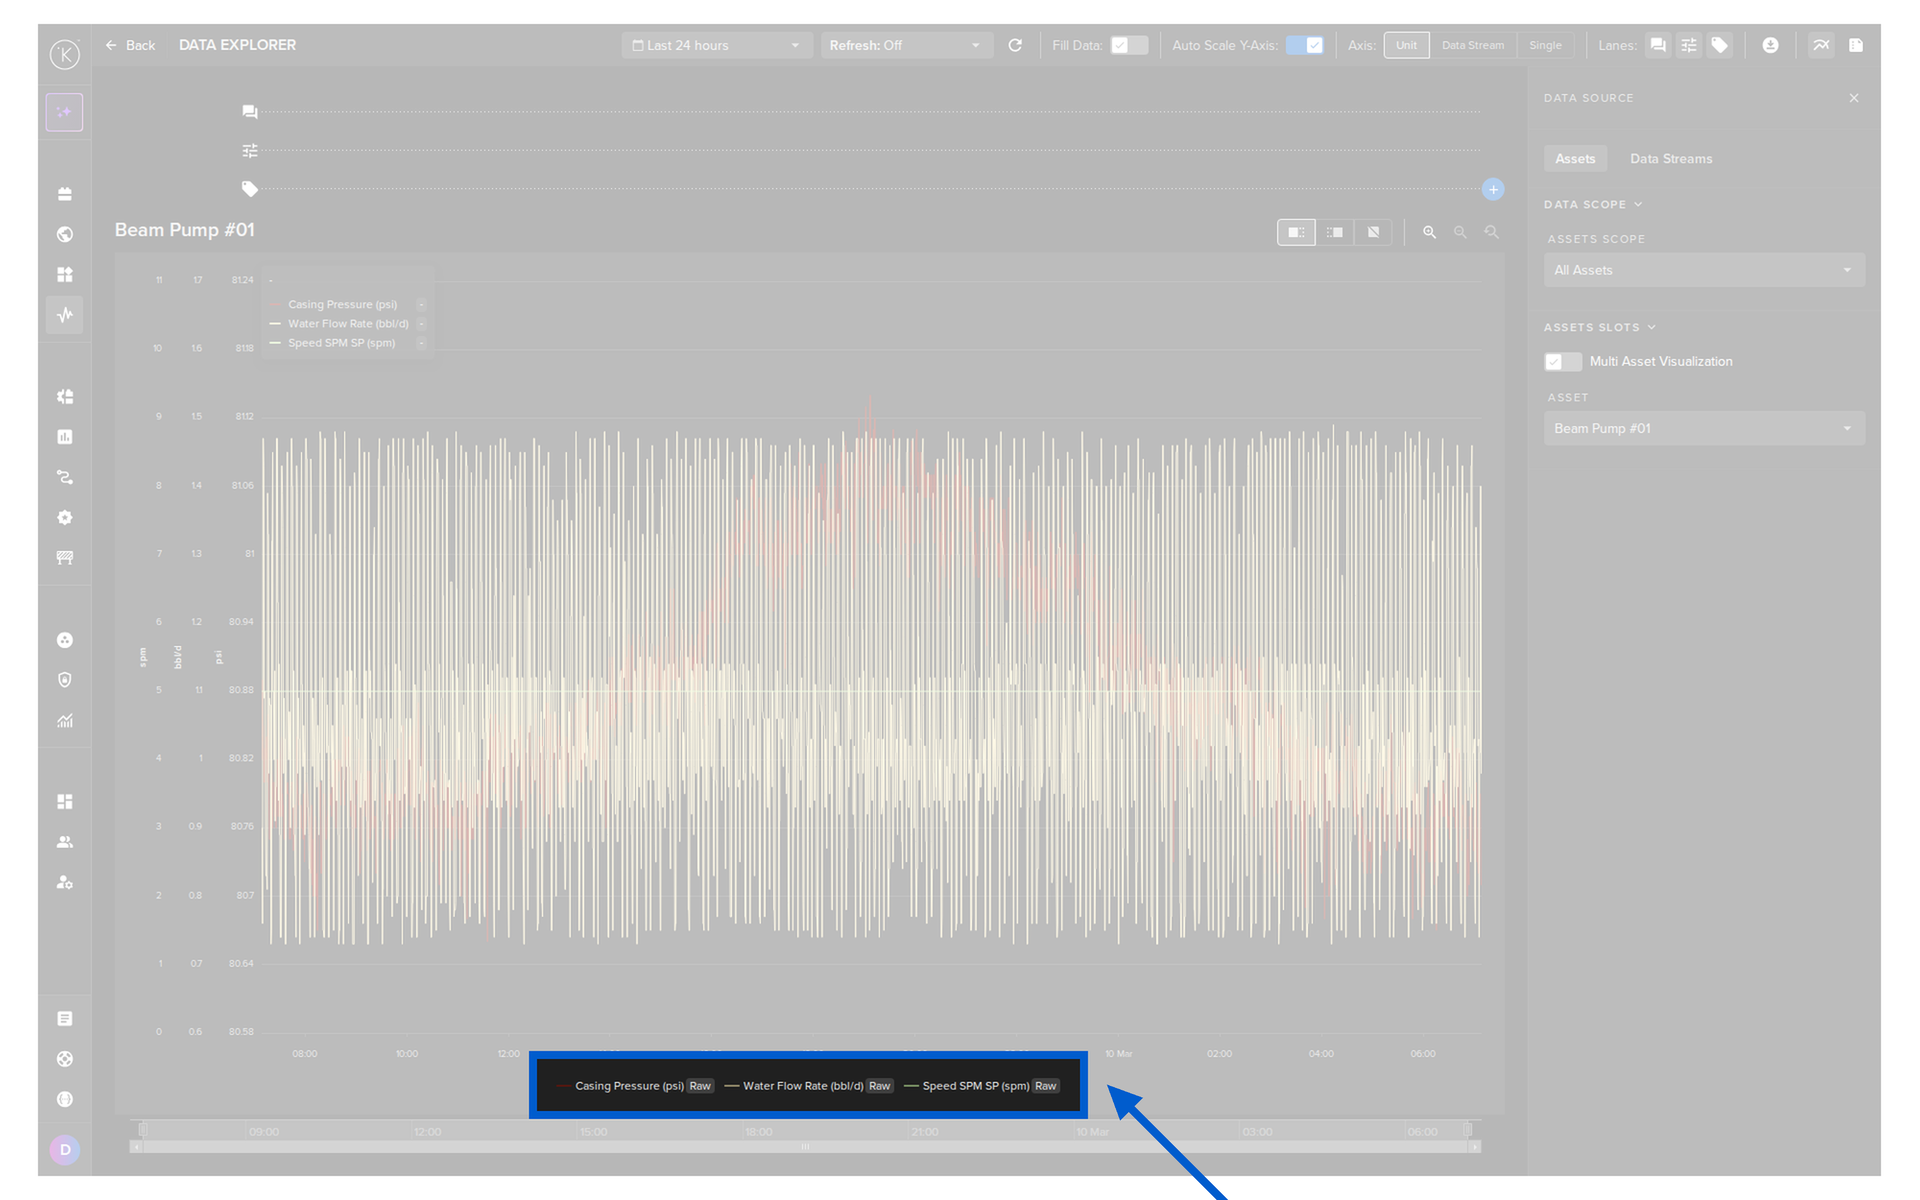The width and height of the screenshot is (1920, 1200).
Task: Open the Refresh: Off dropdown
Action: pyautogui.click(x=906, y=45)
